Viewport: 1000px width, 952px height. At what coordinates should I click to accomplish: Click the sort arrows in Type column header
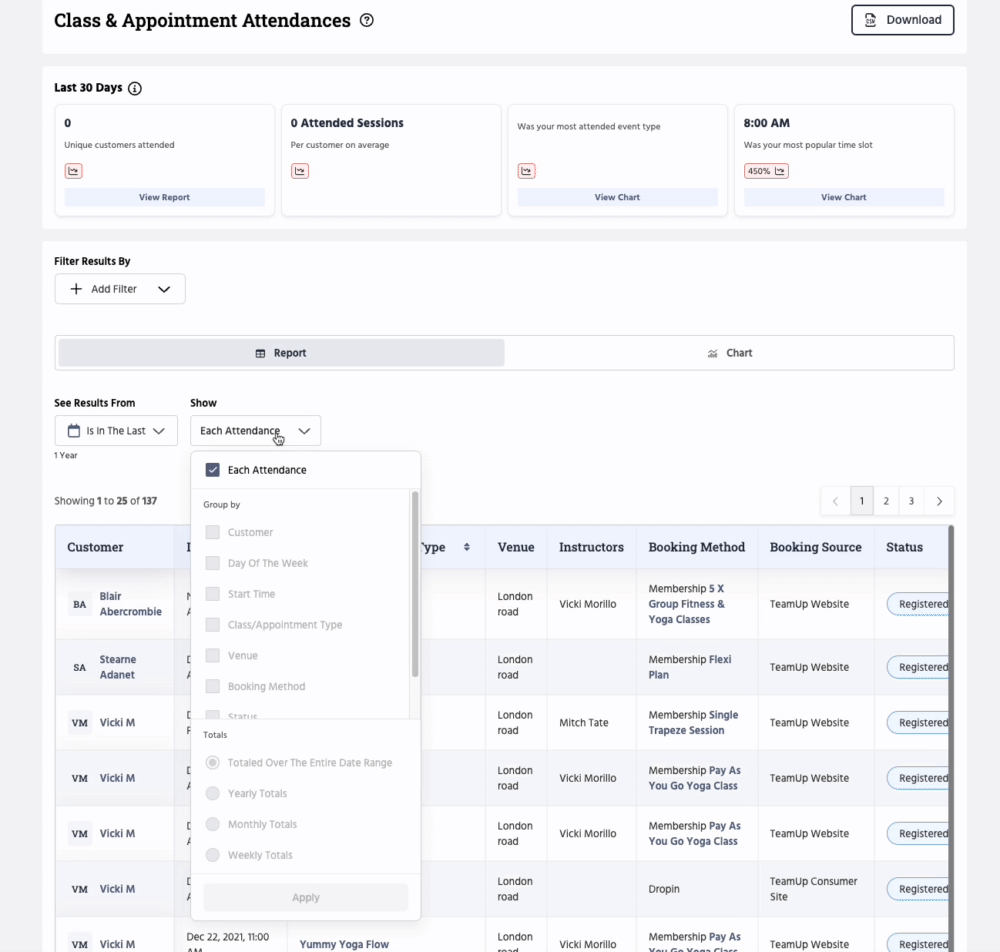[466, 547]
